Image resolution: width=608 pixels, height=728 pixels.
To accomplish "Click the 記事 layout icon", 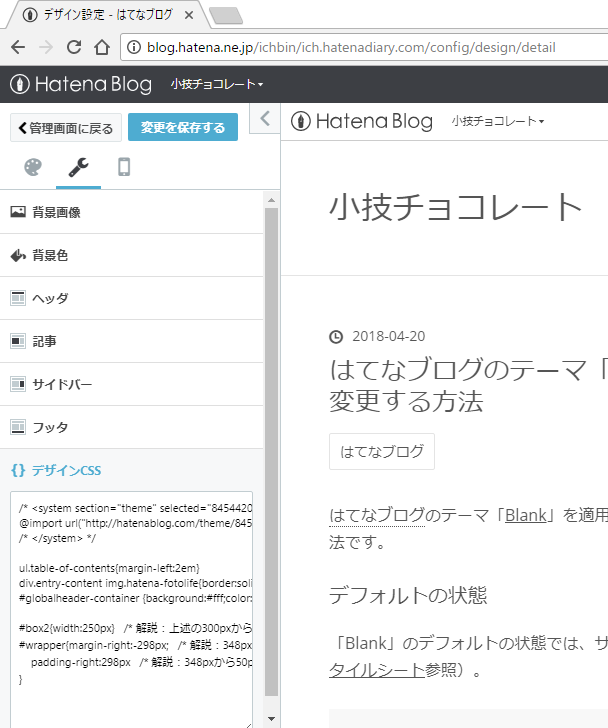I will [18, 341].
